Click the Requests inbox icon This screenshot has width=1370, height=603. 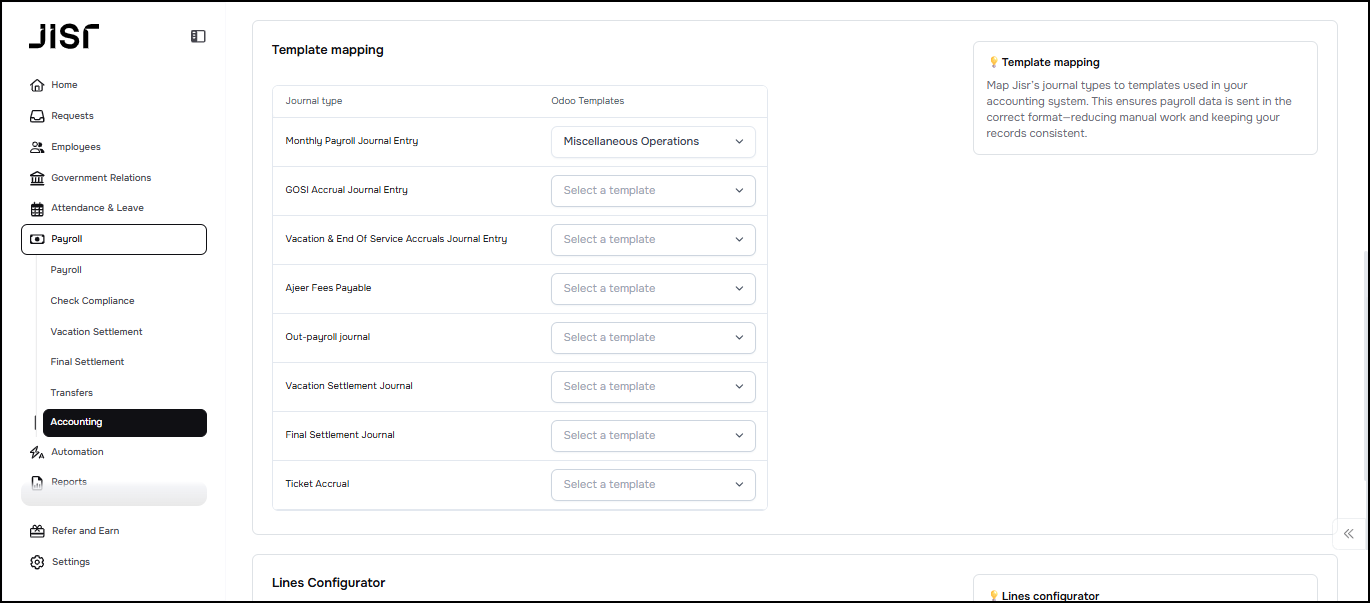click(x=37, y=116)
